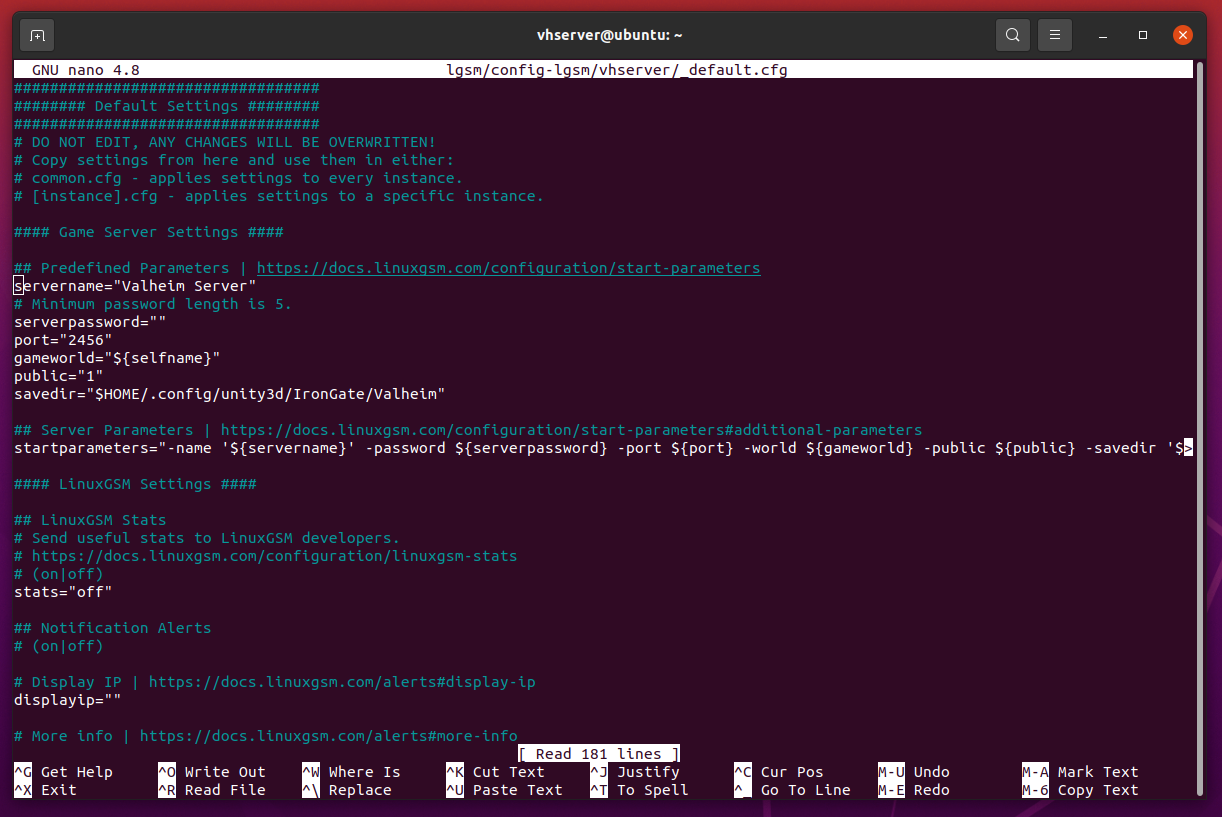This screenshot has height=817, width=1222.
Task: Click the ^T To Spell shortcut
Action: click(639, 790)
